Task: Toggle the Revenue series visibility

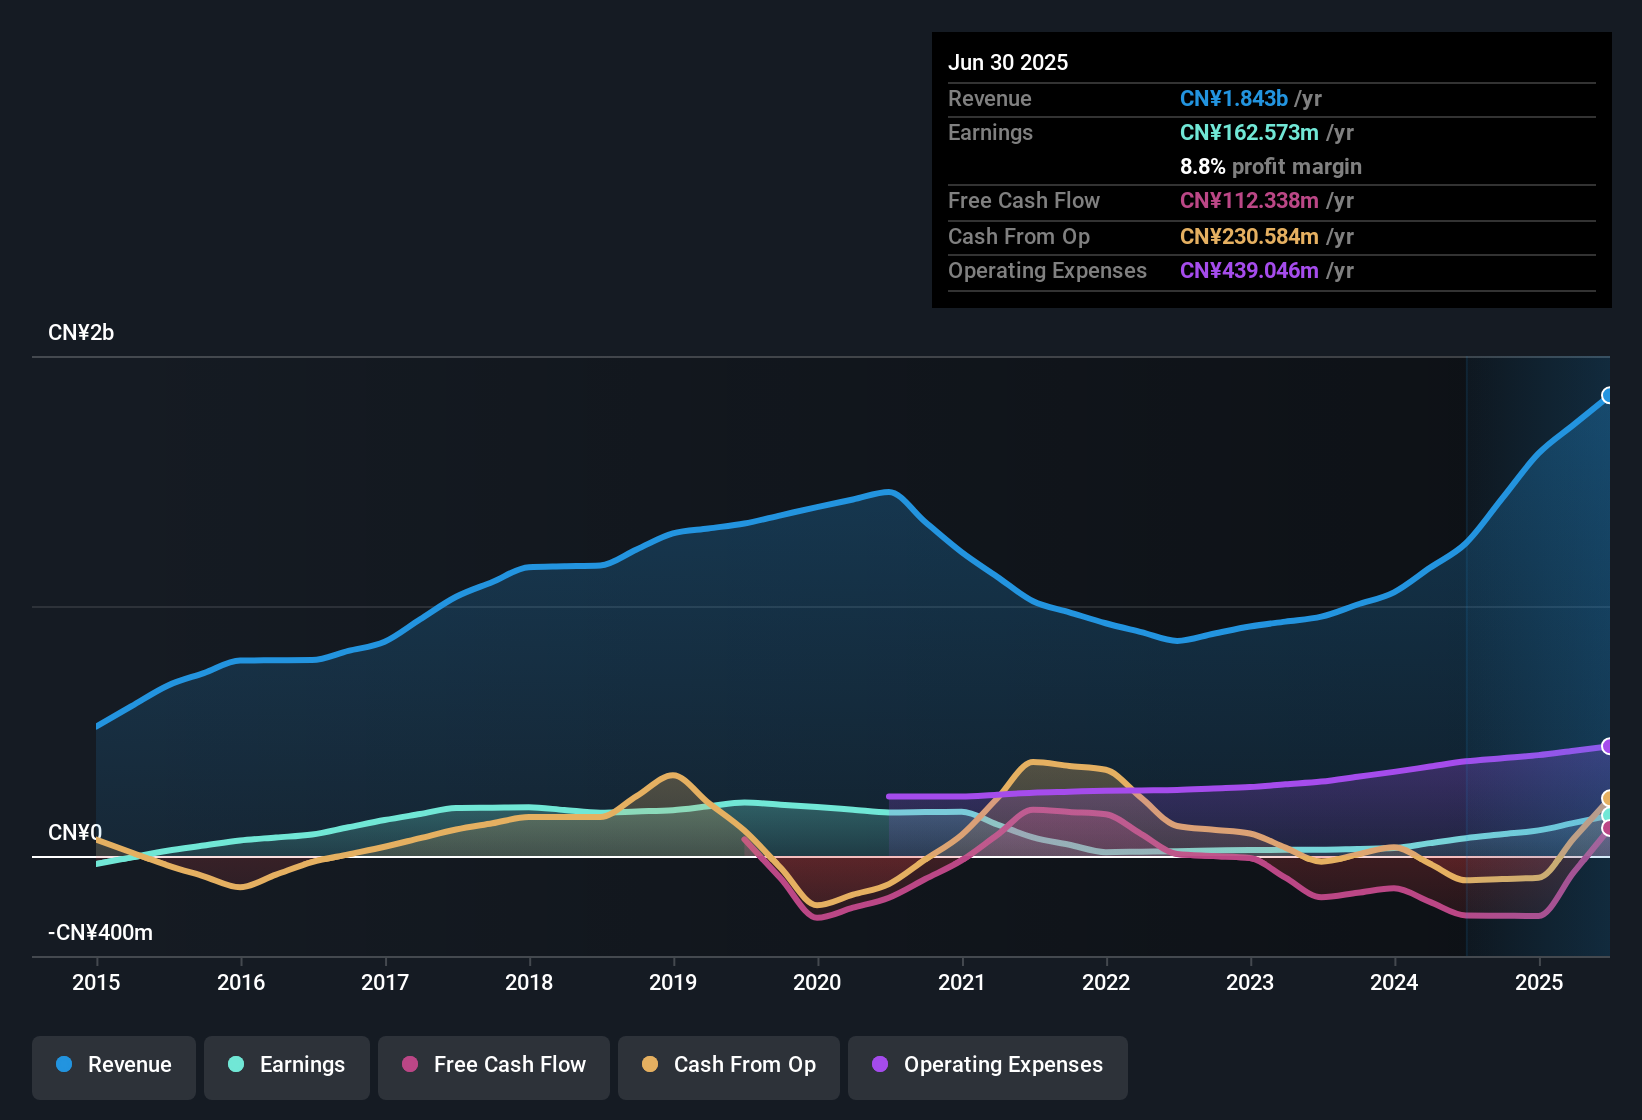Action: (113, 1065)
